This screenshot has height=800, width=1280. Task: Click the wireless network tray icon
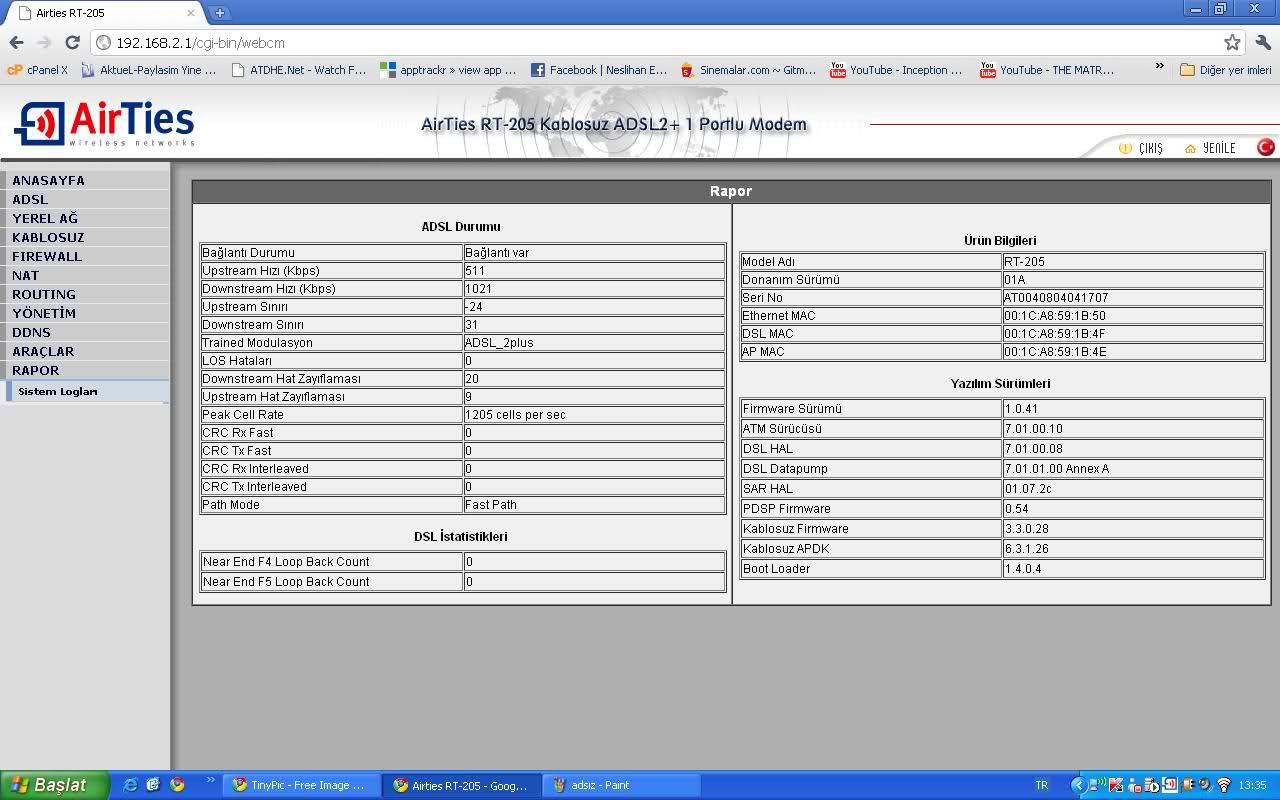point(1223,785)
